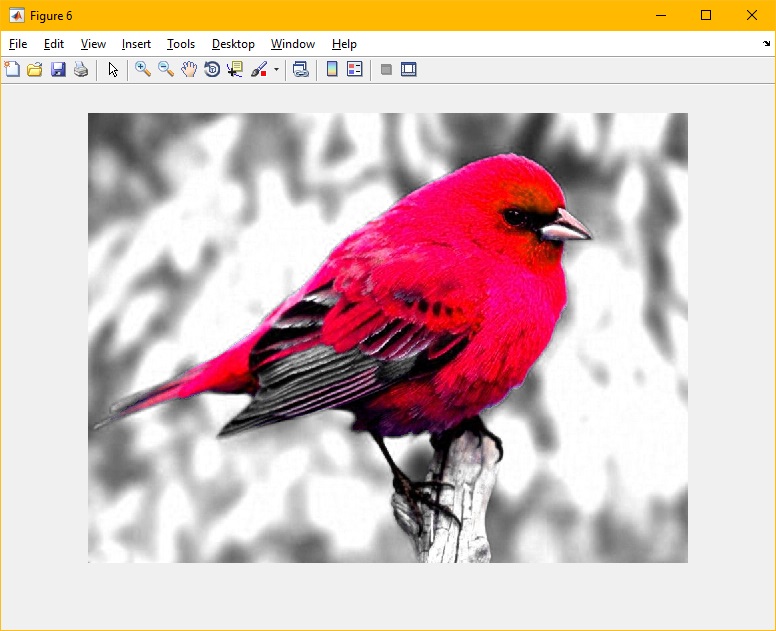Viewport: 776px width, 631px height.
Task: Show Plot Tools and dock figure
Action: pyautogui.click(x=409, y=69)
